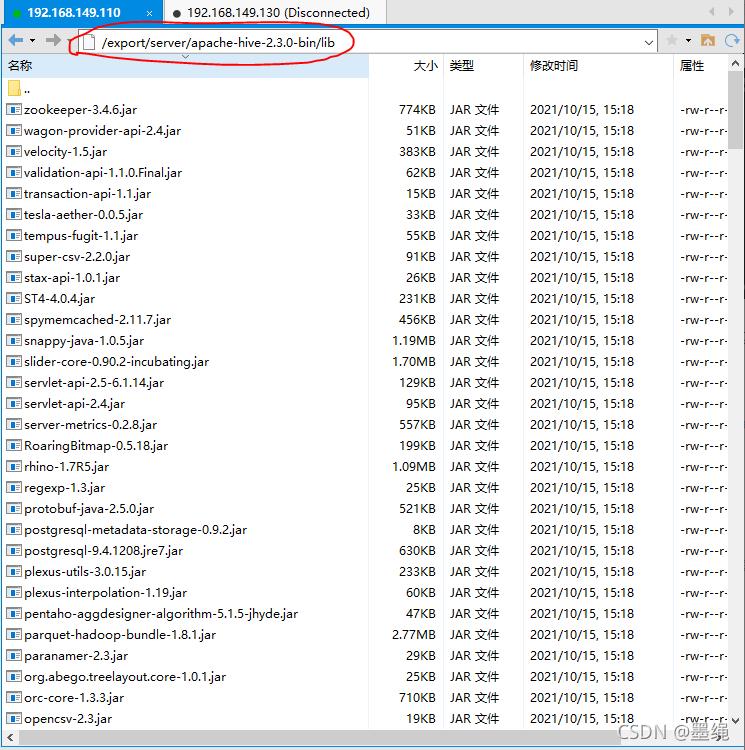Click the plexus-utils-3.0.15.jar file name
The image size is (745, 750).
pyautogui.click(x=85, y=572)
